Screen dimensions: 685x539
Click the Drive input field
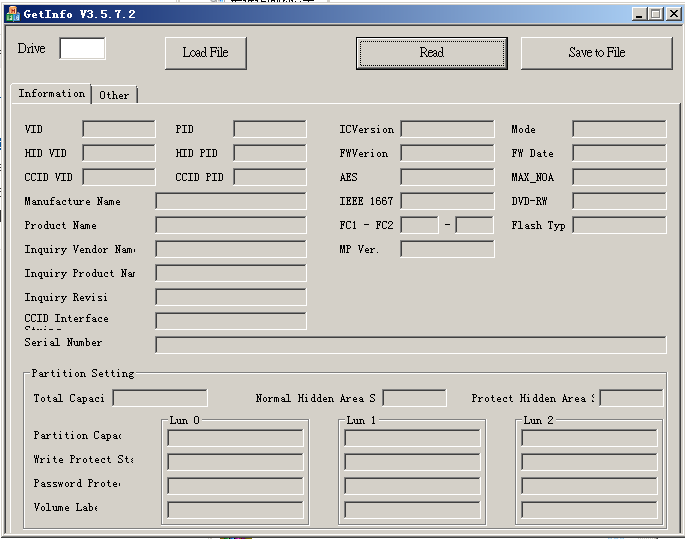[x=82, y=49]
